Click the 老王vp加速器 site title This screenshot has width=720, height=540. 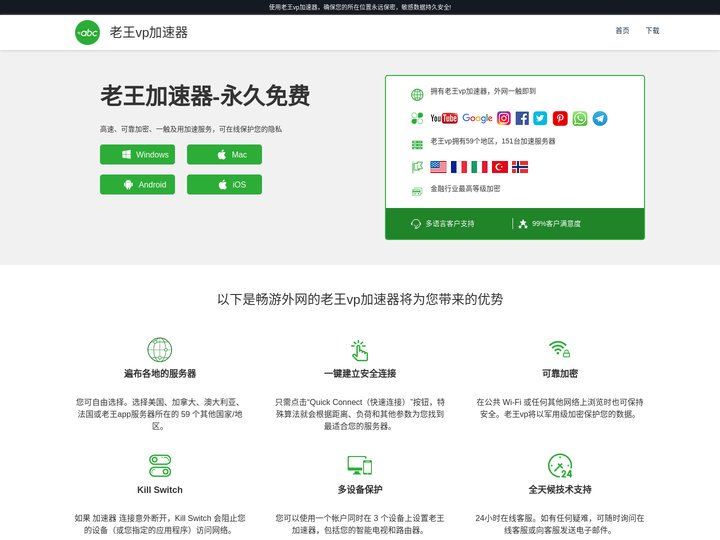click(x=148, y=33)
